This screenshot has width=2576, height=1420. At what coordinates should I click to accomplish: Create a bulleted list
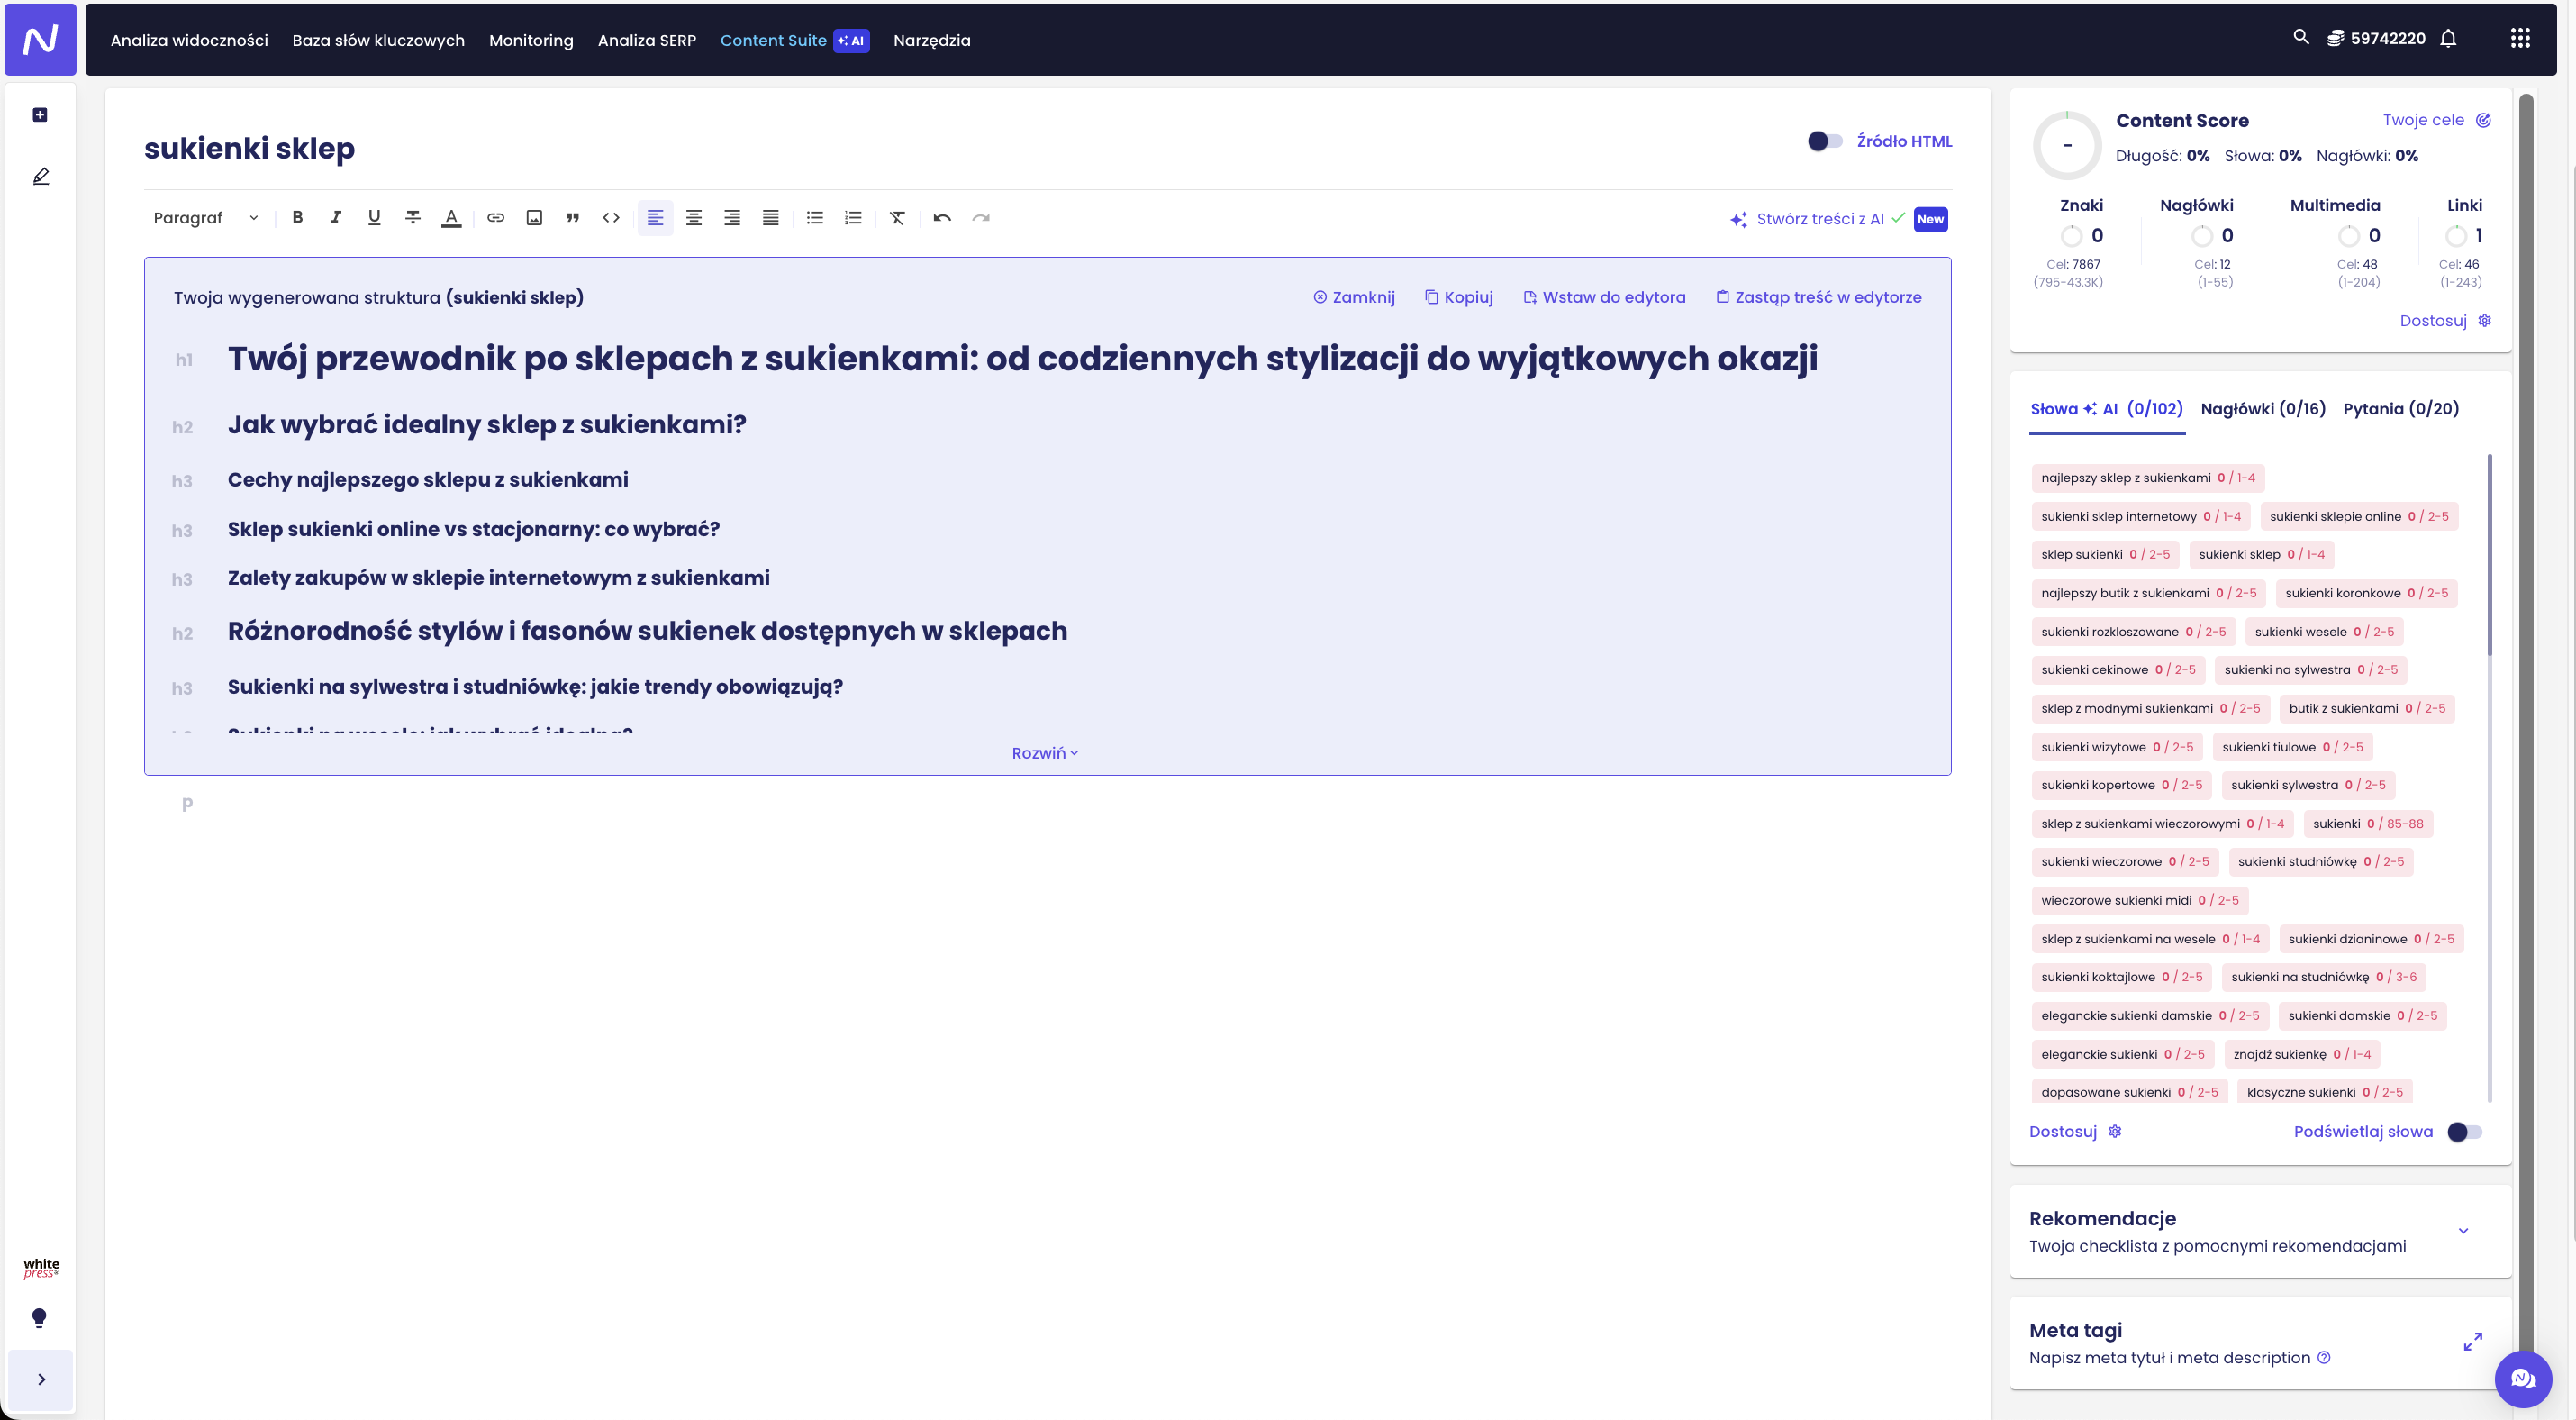(x=814, y=217)
